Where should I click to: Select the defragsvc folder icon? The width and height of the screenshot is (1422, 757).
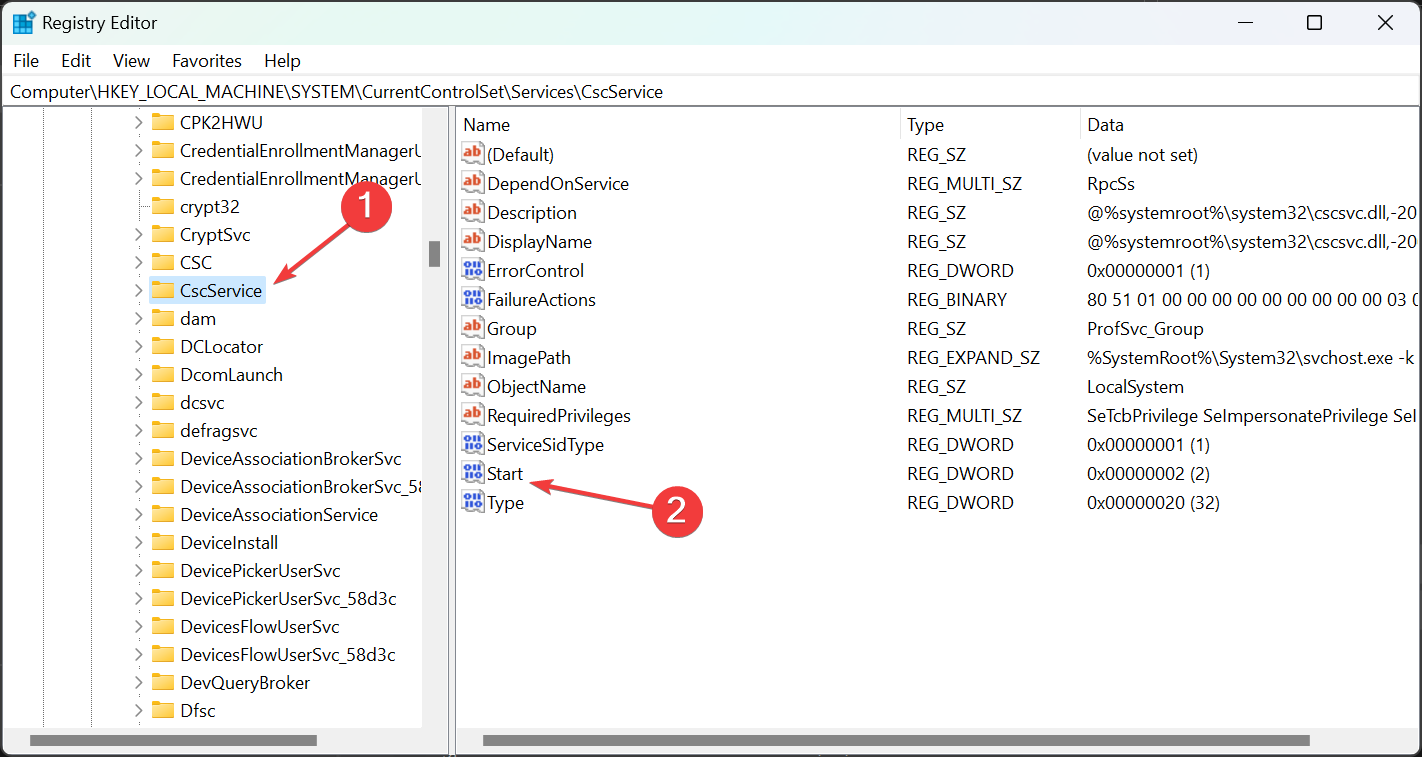163,430
